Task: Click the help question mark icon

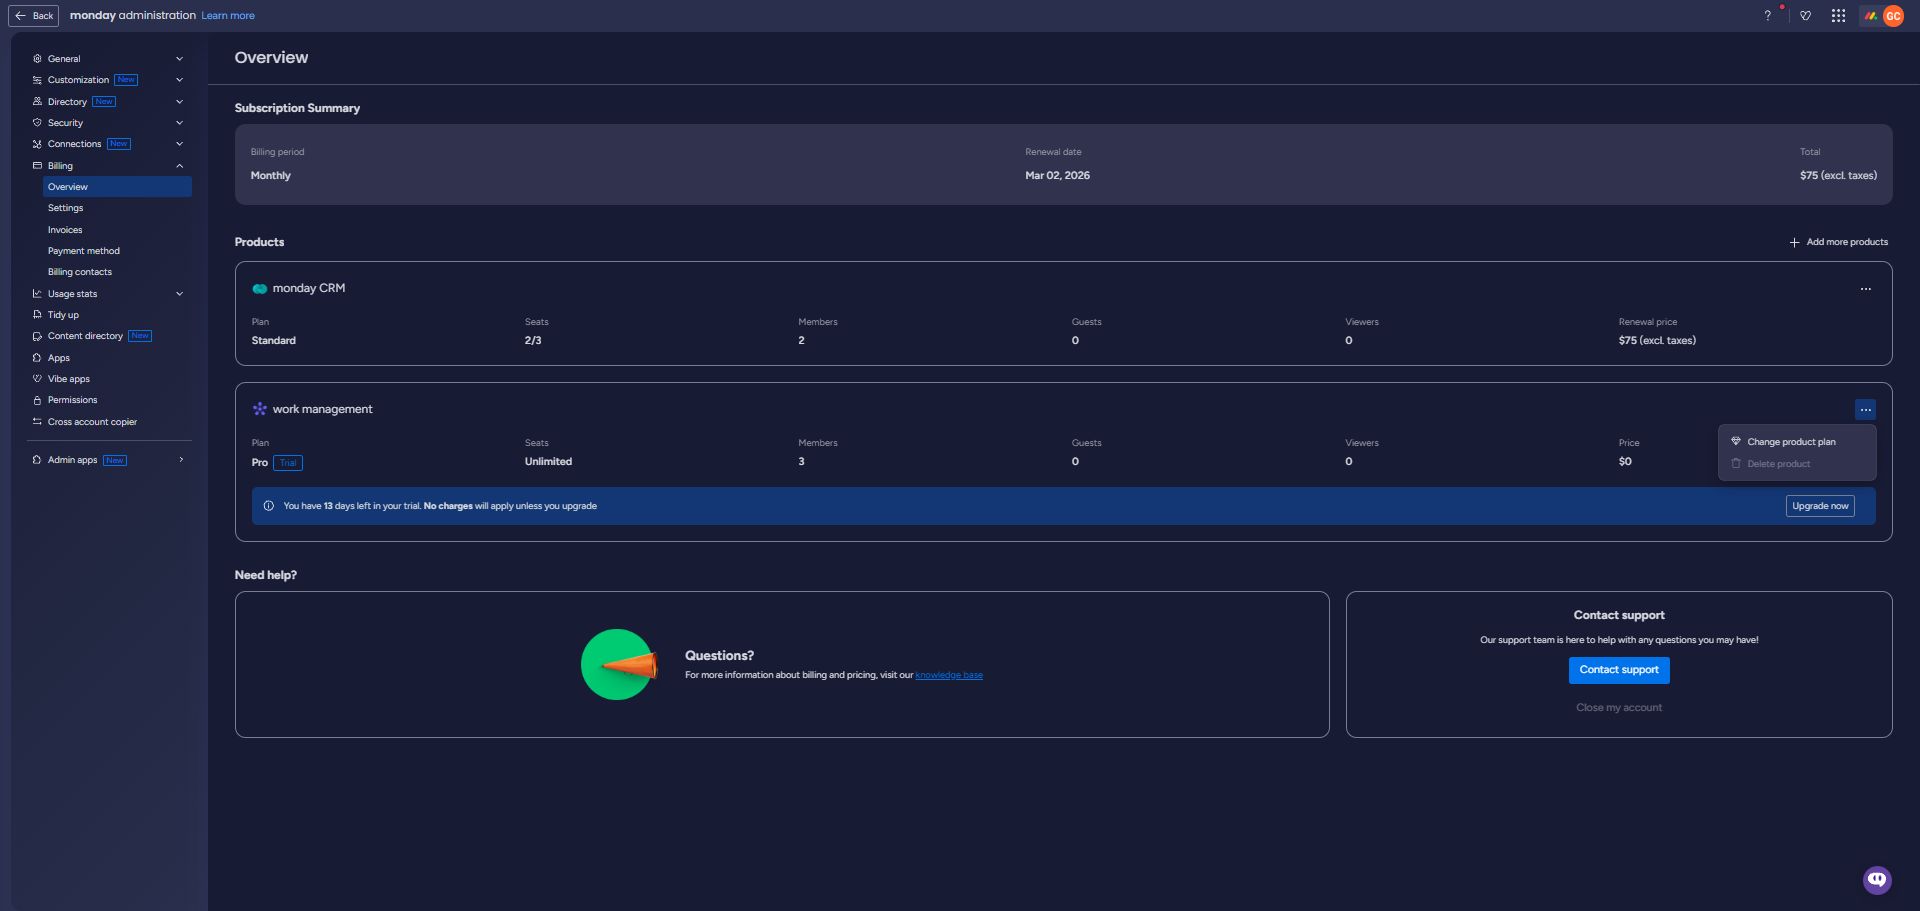Action: [1767, 16]
